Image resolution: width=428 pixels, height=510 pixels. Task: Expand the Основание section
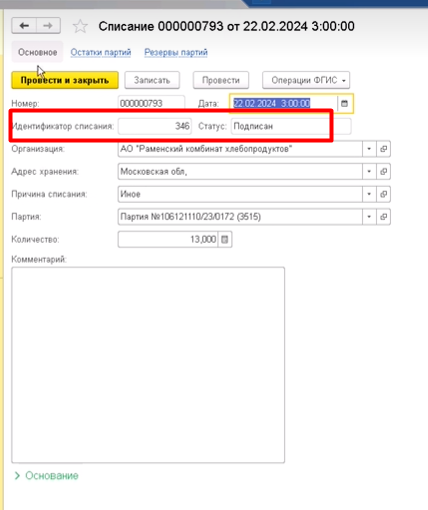click(x=47, y=475)
